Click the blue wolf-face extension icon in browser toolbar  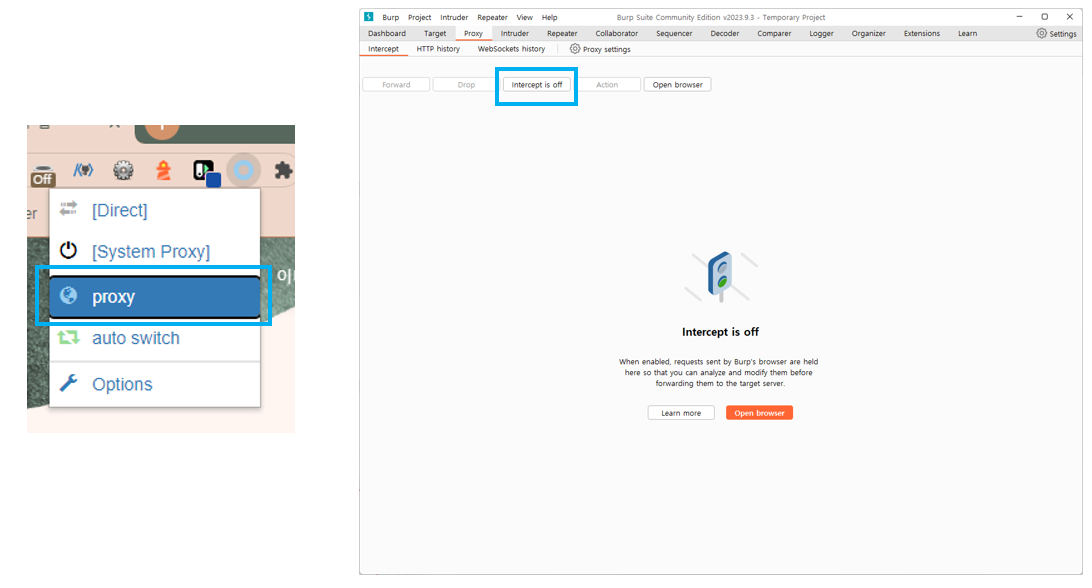84,170
